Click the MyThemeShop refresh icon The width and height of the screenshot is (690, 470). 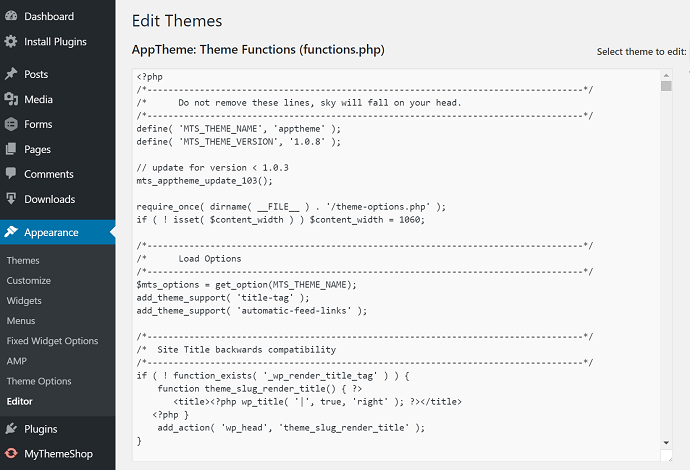[x=11, y=453]
